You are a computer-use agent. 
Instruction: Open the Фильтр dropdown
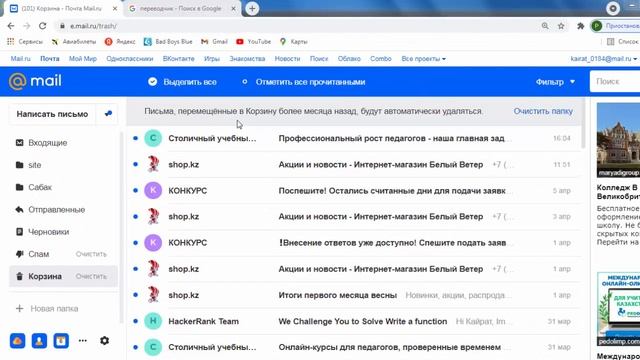pos(555,82)
